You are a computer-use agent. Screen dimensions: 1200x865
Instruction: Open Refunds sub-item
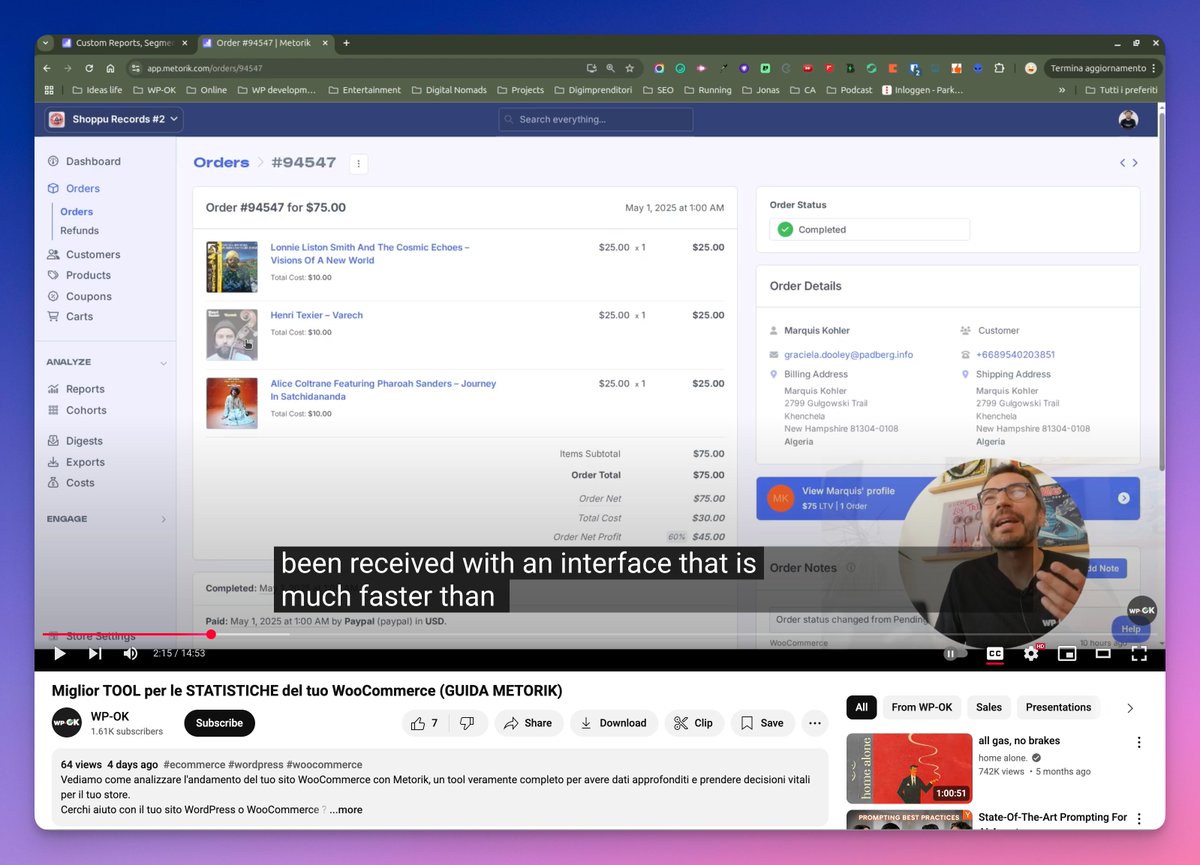(79, 230)
